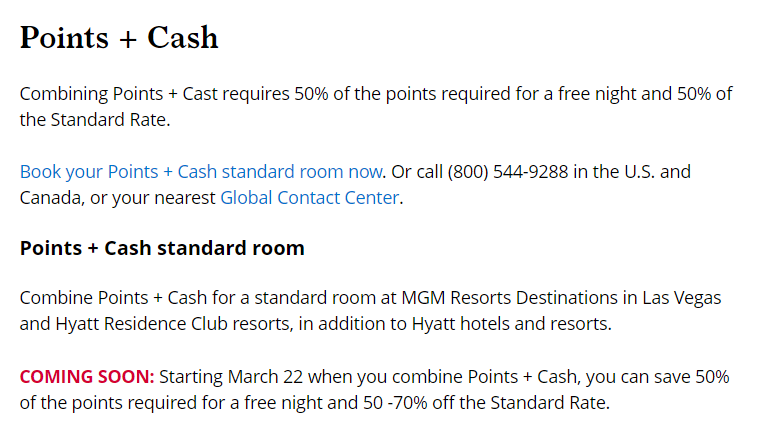
Task: Open the Book your Points + Cash standard room now link
Action: (201, 172)
